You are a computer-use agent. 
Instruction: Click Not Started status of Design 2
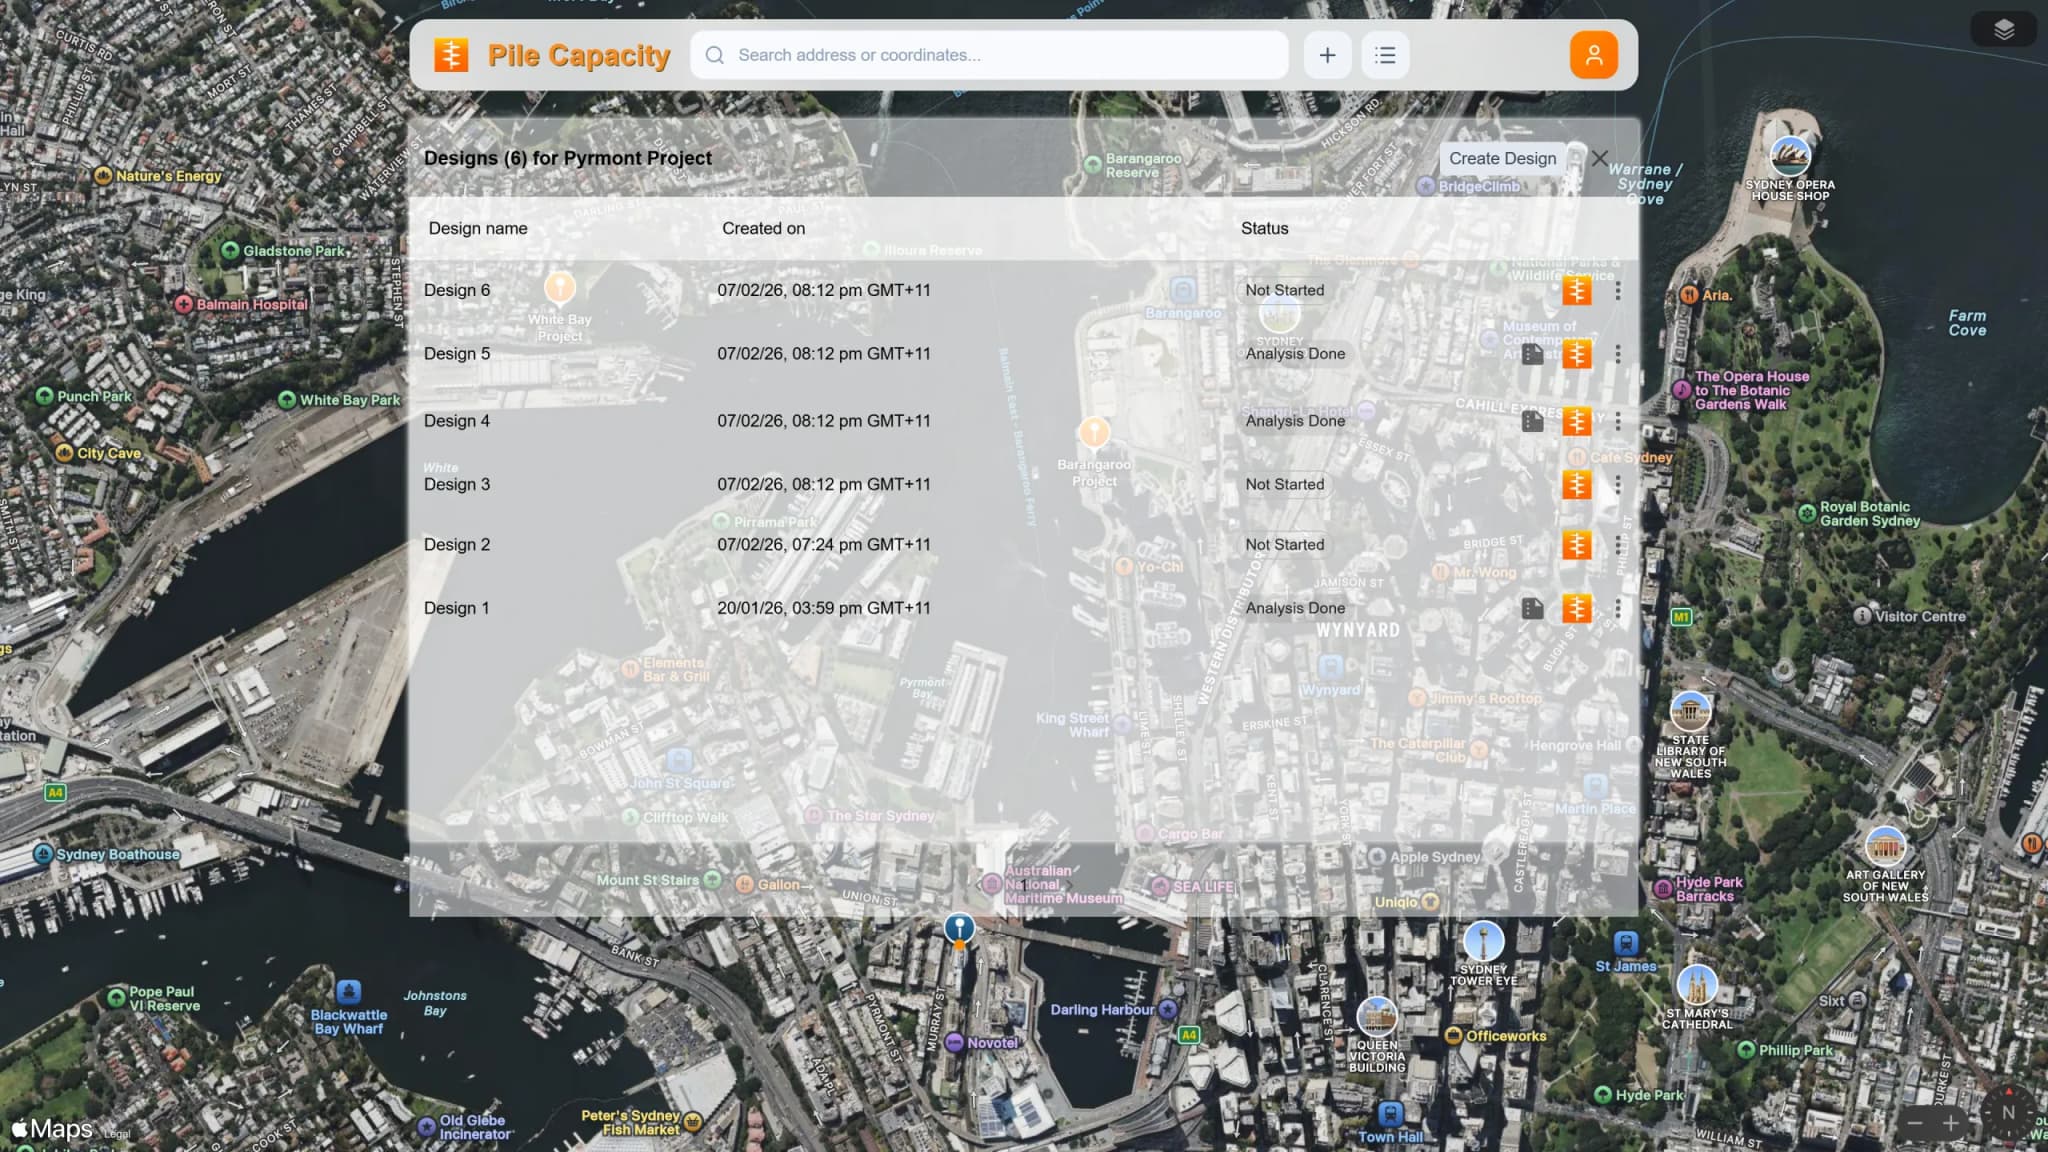point(1285,545)
